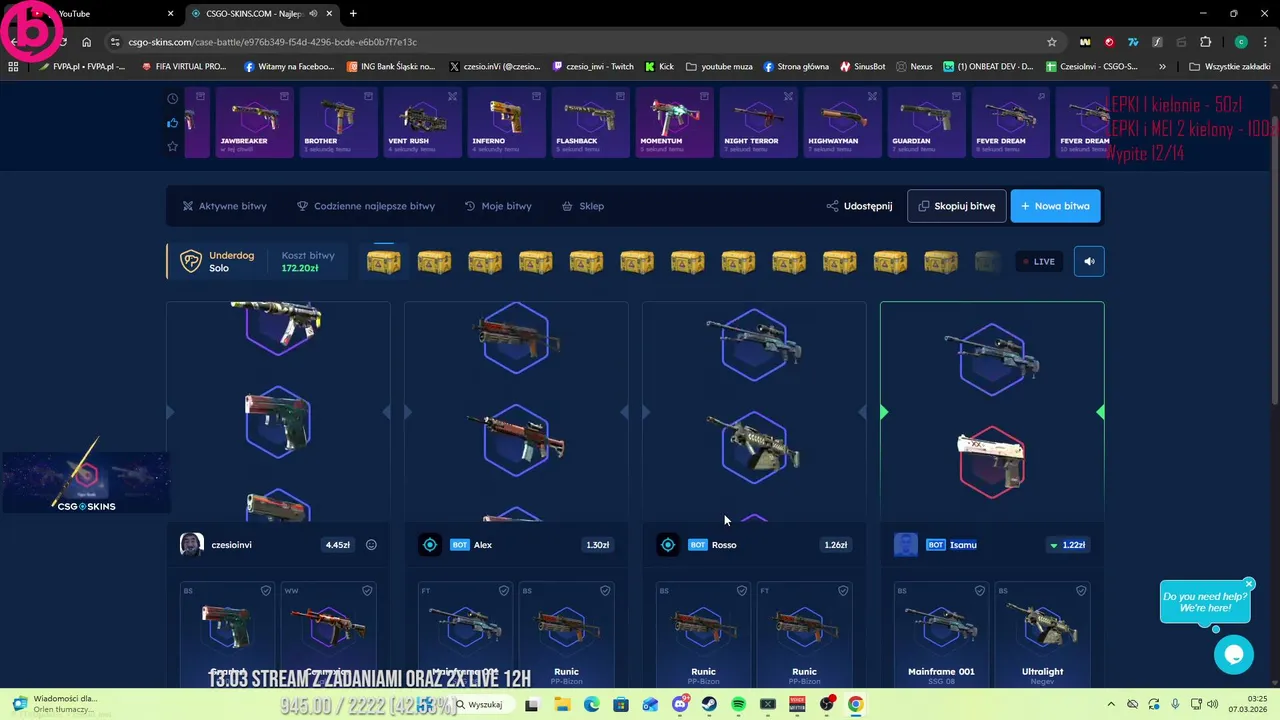The height and width of the screenshot is (720, 1280).
Task: Open the JAWBREAKER live drop card
Action: click(254, 123)
